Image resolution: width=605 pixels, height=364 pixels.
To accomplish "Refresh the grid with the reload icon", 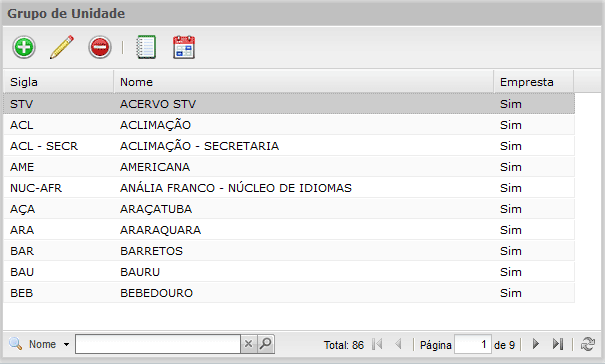I will 588,344.
